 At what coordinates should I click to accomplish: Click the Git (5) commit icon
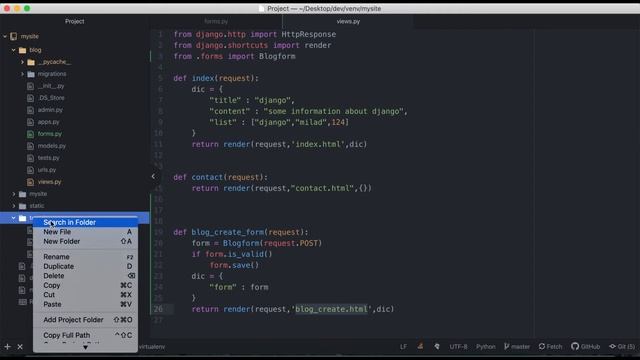coord(612,346)
